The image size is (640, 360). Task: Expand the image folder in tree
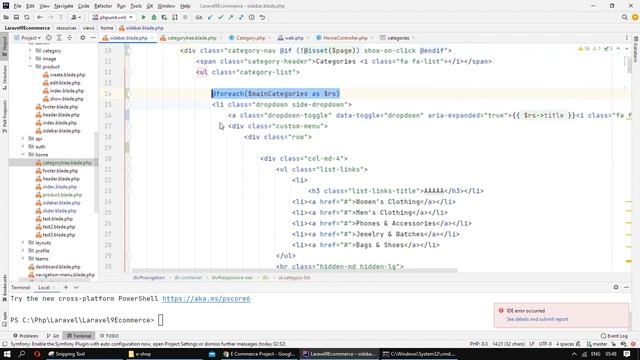[30, 59]
